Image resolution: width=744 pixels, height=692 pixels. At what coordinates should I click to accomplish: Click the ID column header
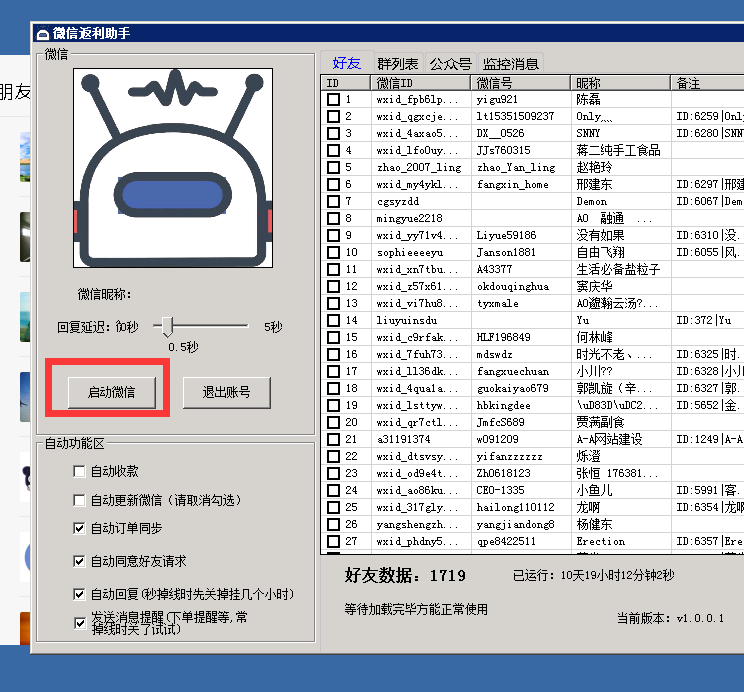[x=346, y=83]
